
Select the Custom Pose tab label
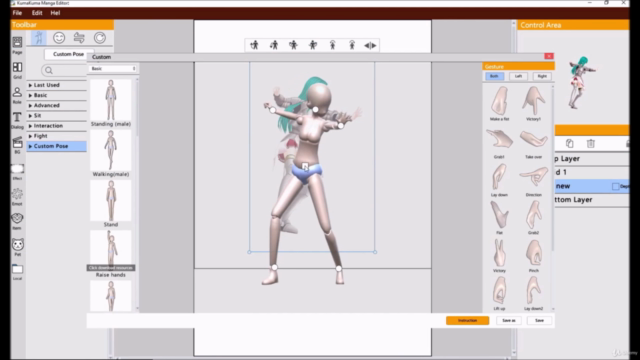tap(68, 54)
